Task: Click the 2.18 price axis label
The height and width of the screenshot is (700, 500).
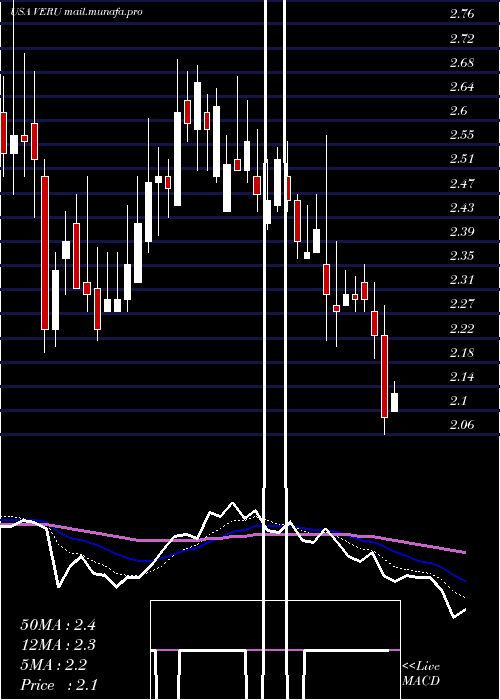Action: click(462, 353)
